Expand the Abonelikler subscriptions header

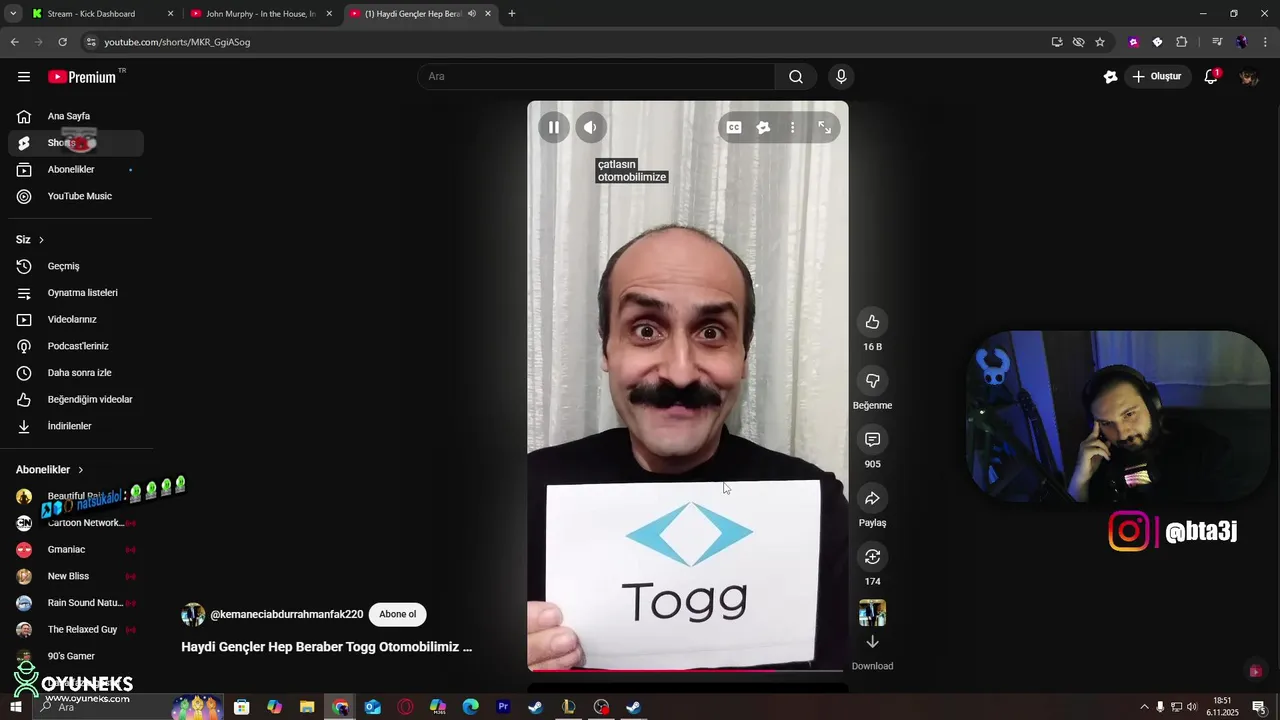click(50, 470)
